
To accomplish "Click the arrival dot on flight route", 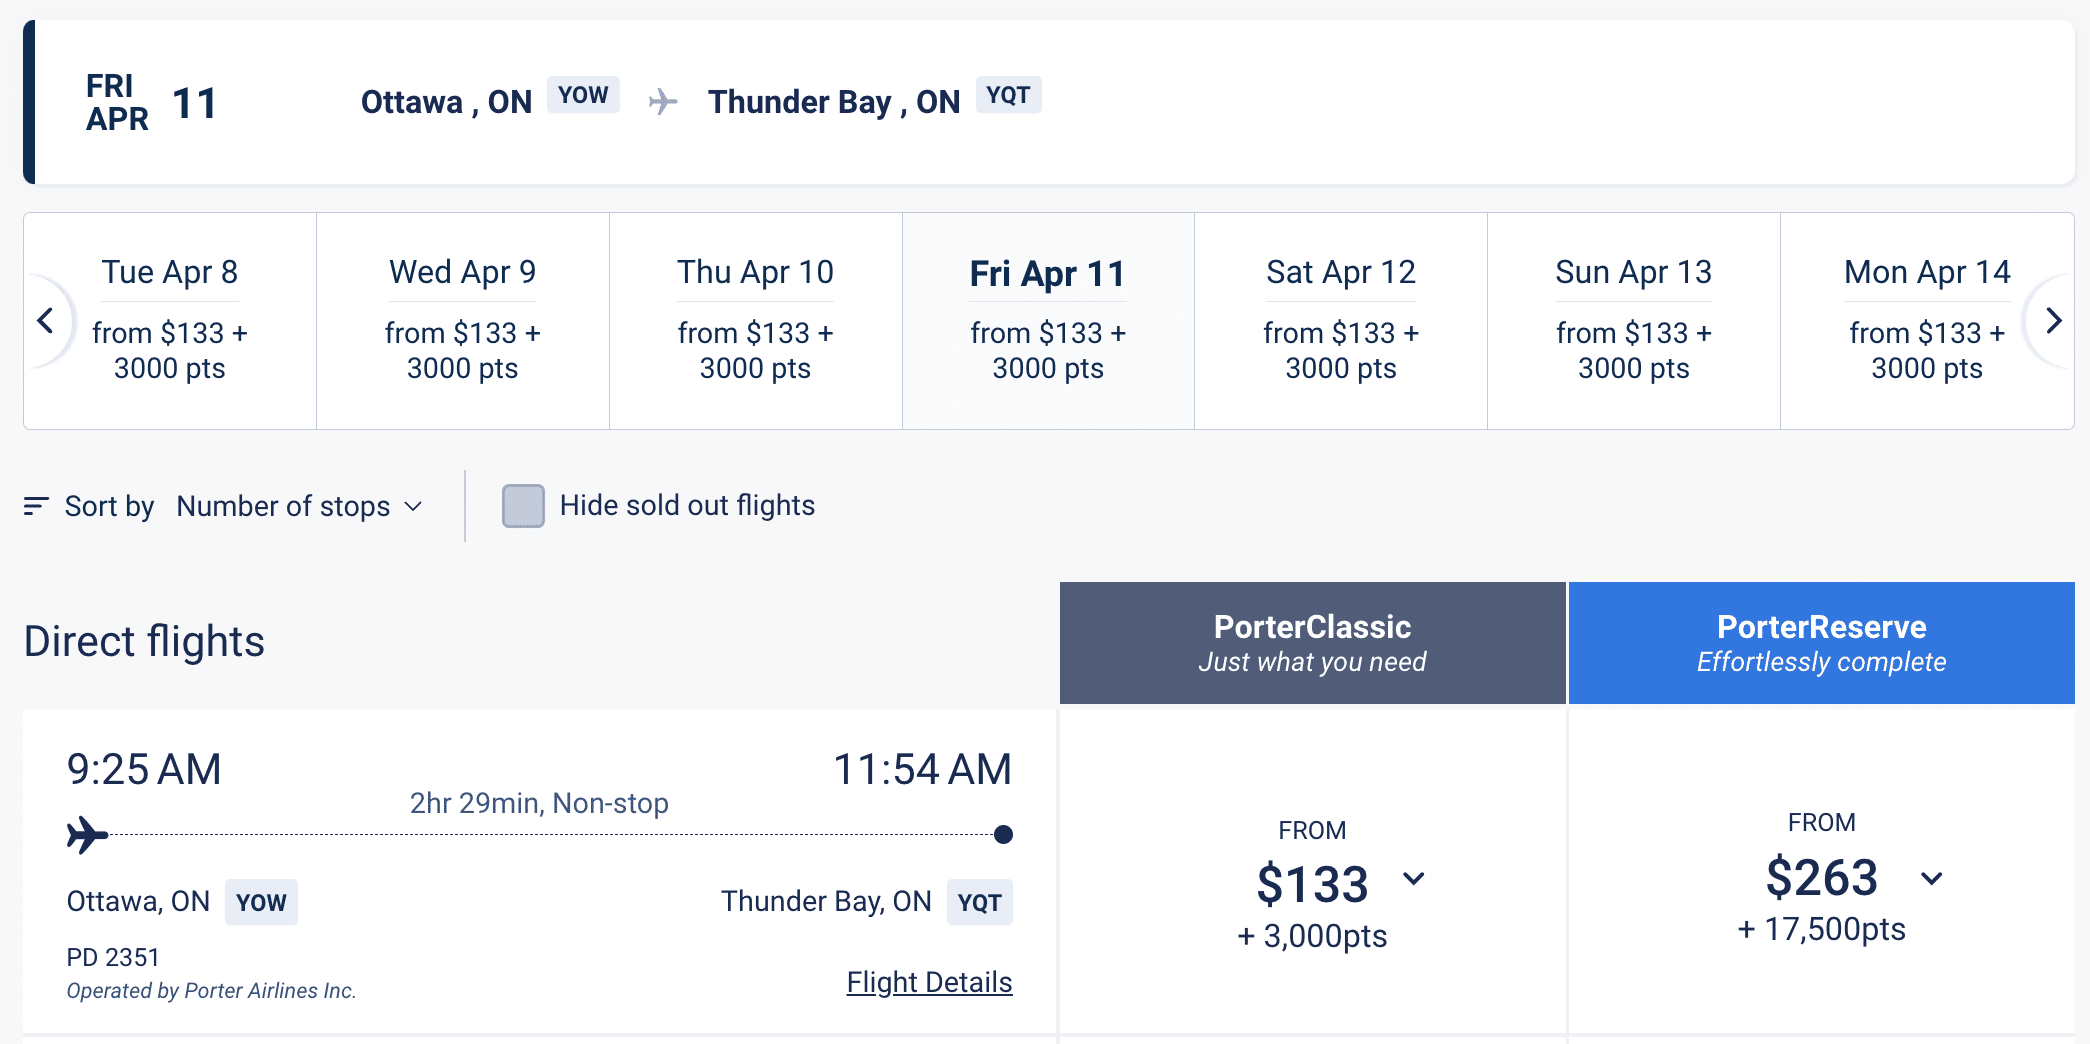I will pyautogui.click(x=1003, y=834).
